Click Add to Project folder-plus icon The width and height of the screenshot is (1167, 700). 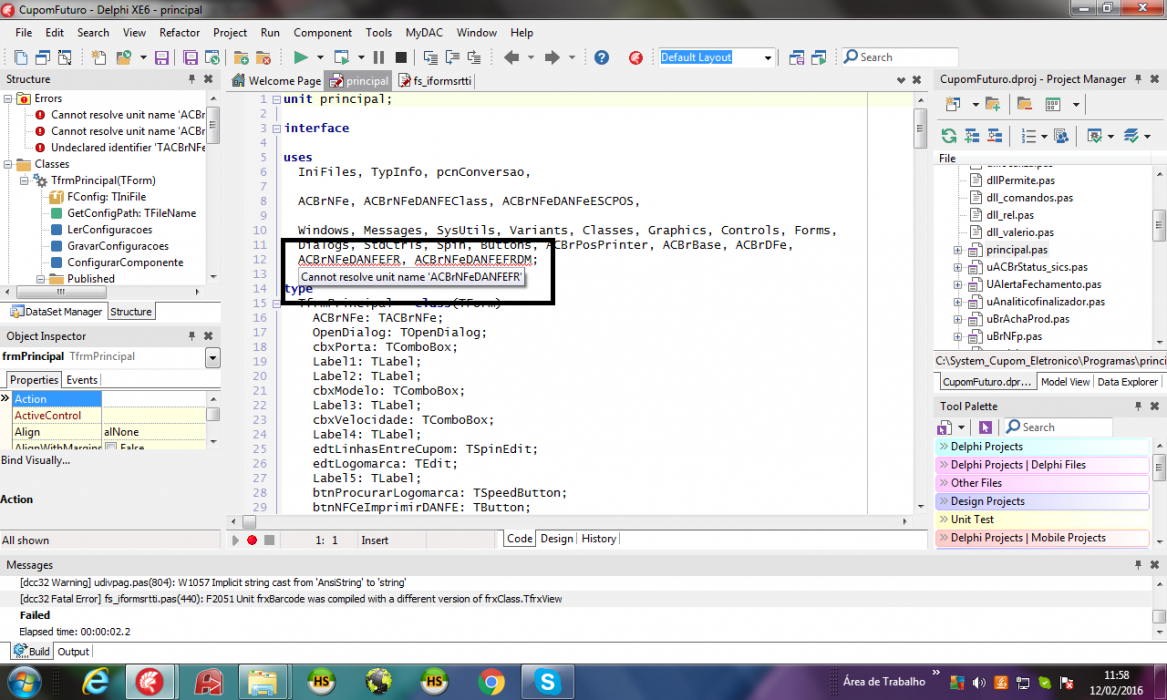(992, 104)
